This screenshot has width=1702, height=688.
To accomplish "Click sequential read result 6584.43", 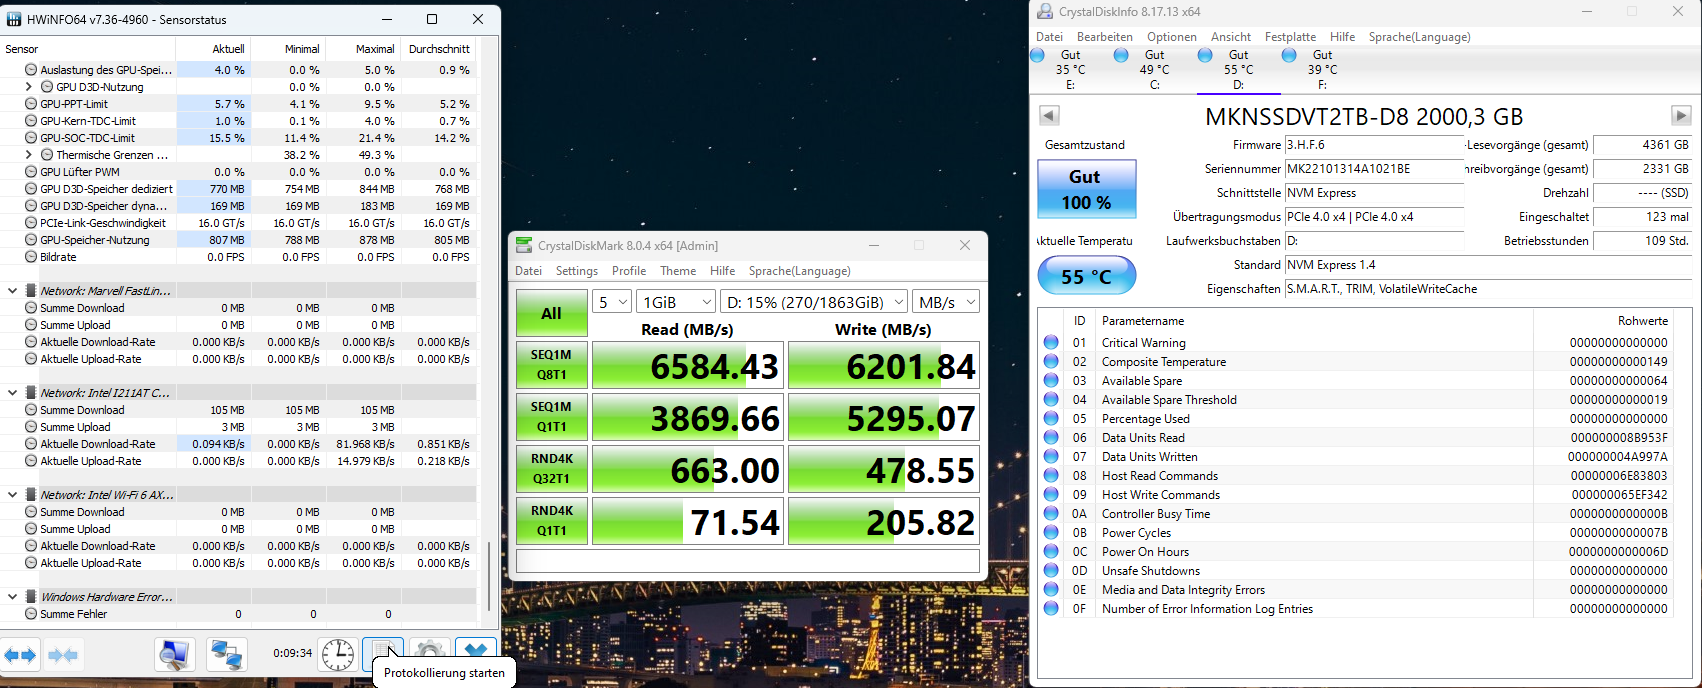I will (x=687, y=365).
